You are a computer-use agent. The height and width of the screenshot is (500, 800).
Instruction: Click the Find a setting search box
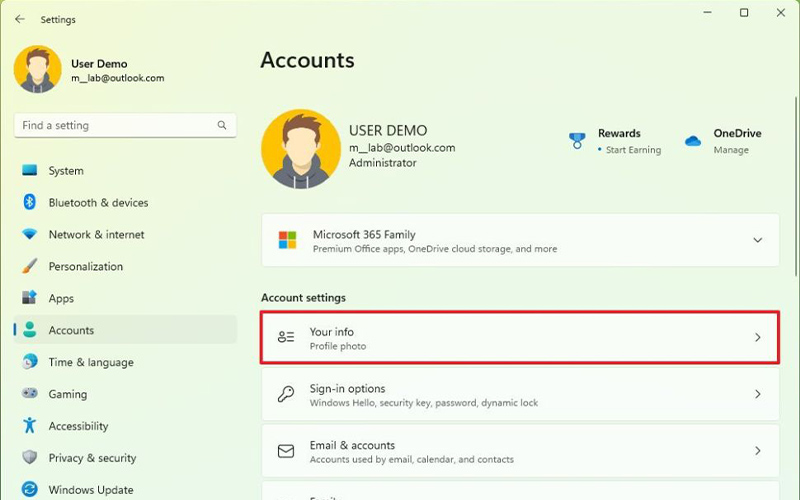pyautogui.click(x=125, y=125)
